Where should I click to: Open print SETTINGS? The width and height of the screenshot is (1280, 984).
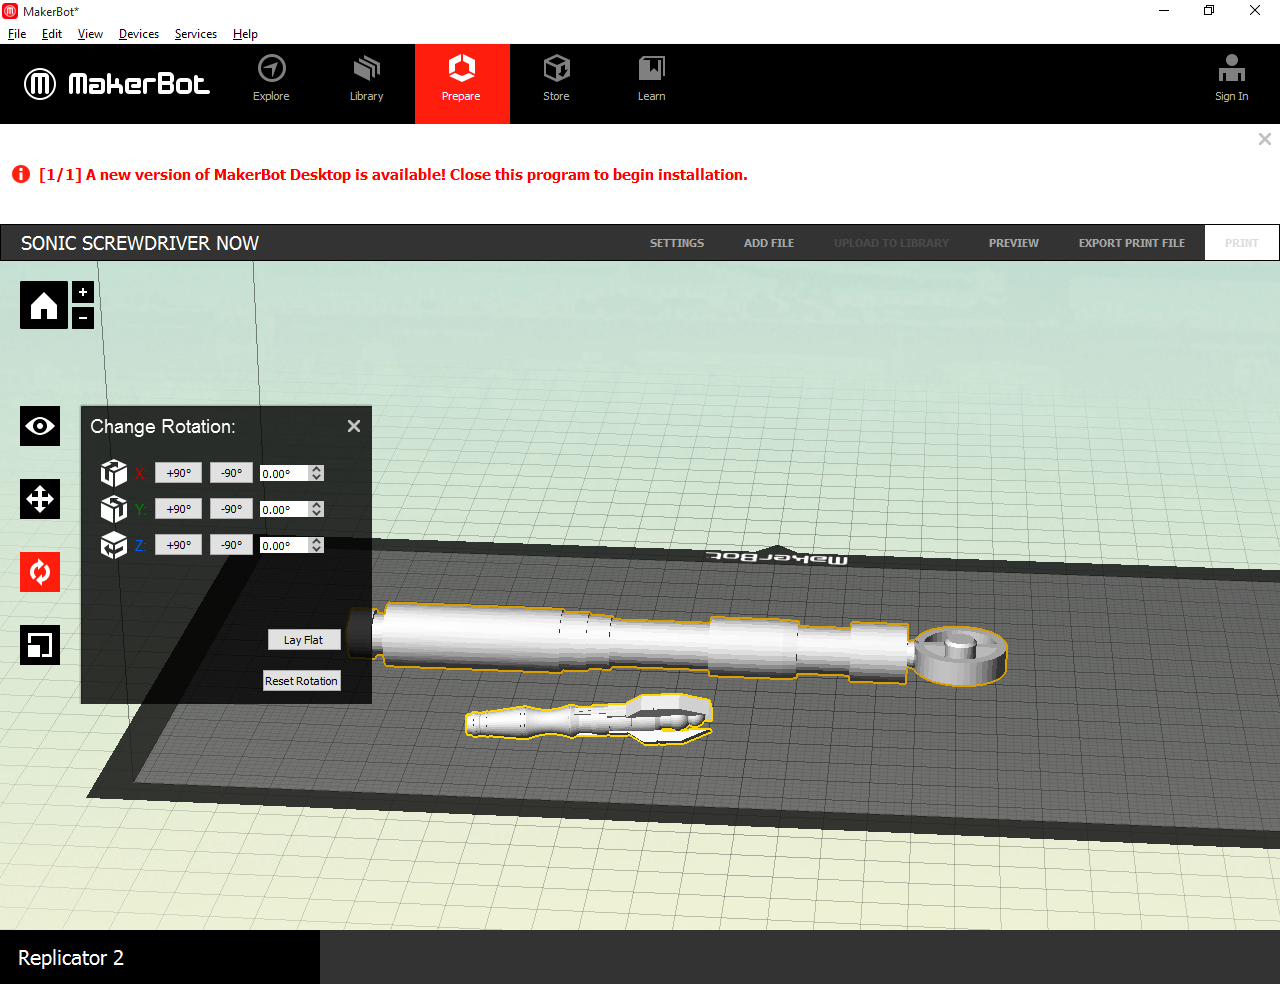(x=677, y=243)
